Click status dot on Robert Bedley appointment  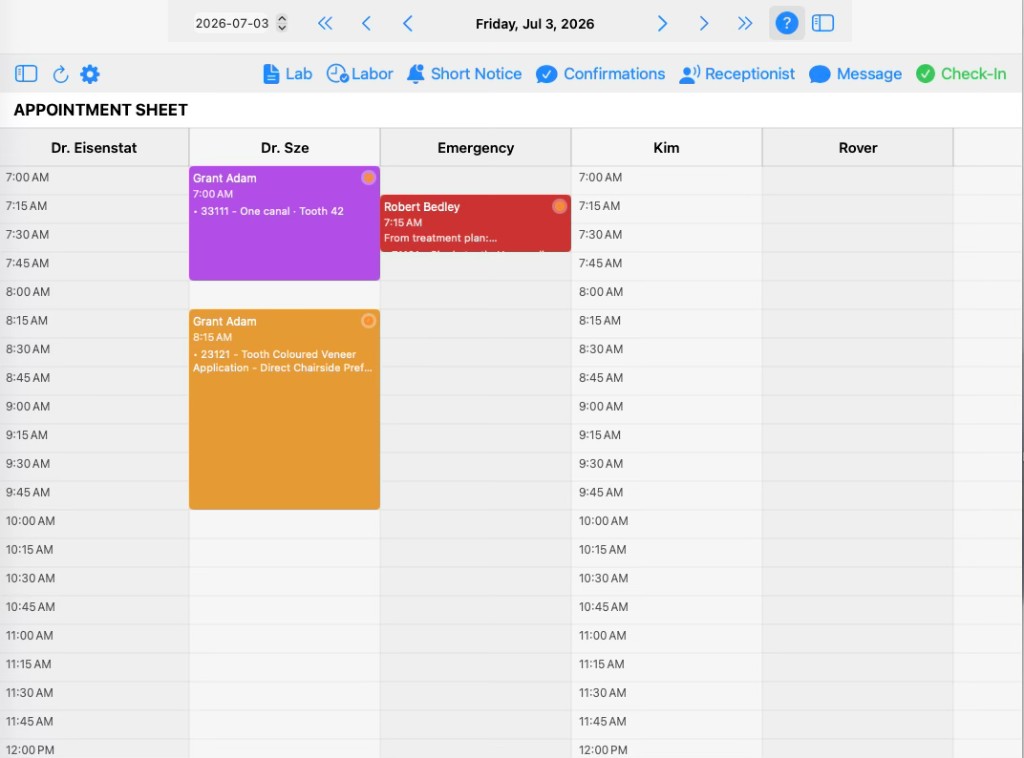(560, 206)
